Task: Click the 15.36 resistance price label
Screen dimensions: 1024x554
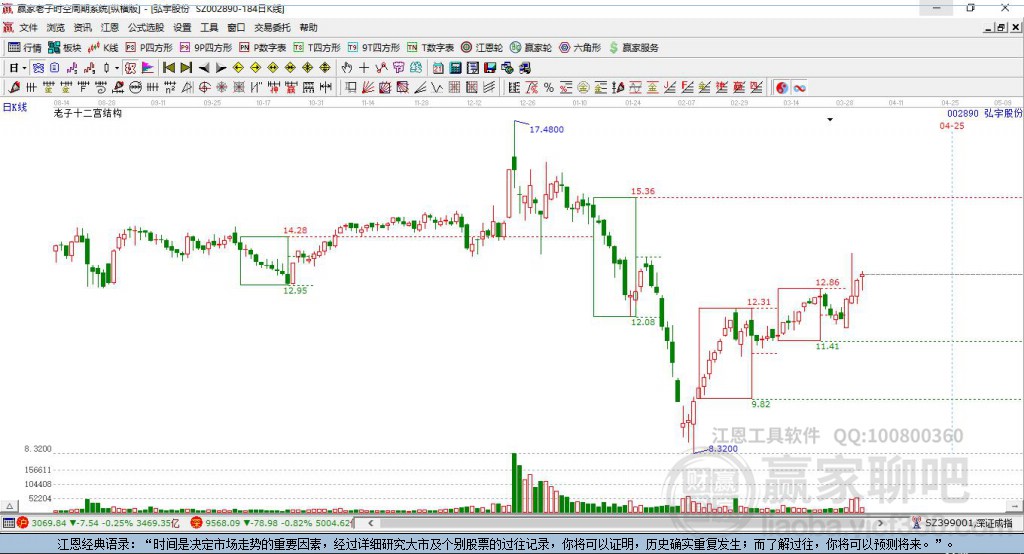Action: 643,191
